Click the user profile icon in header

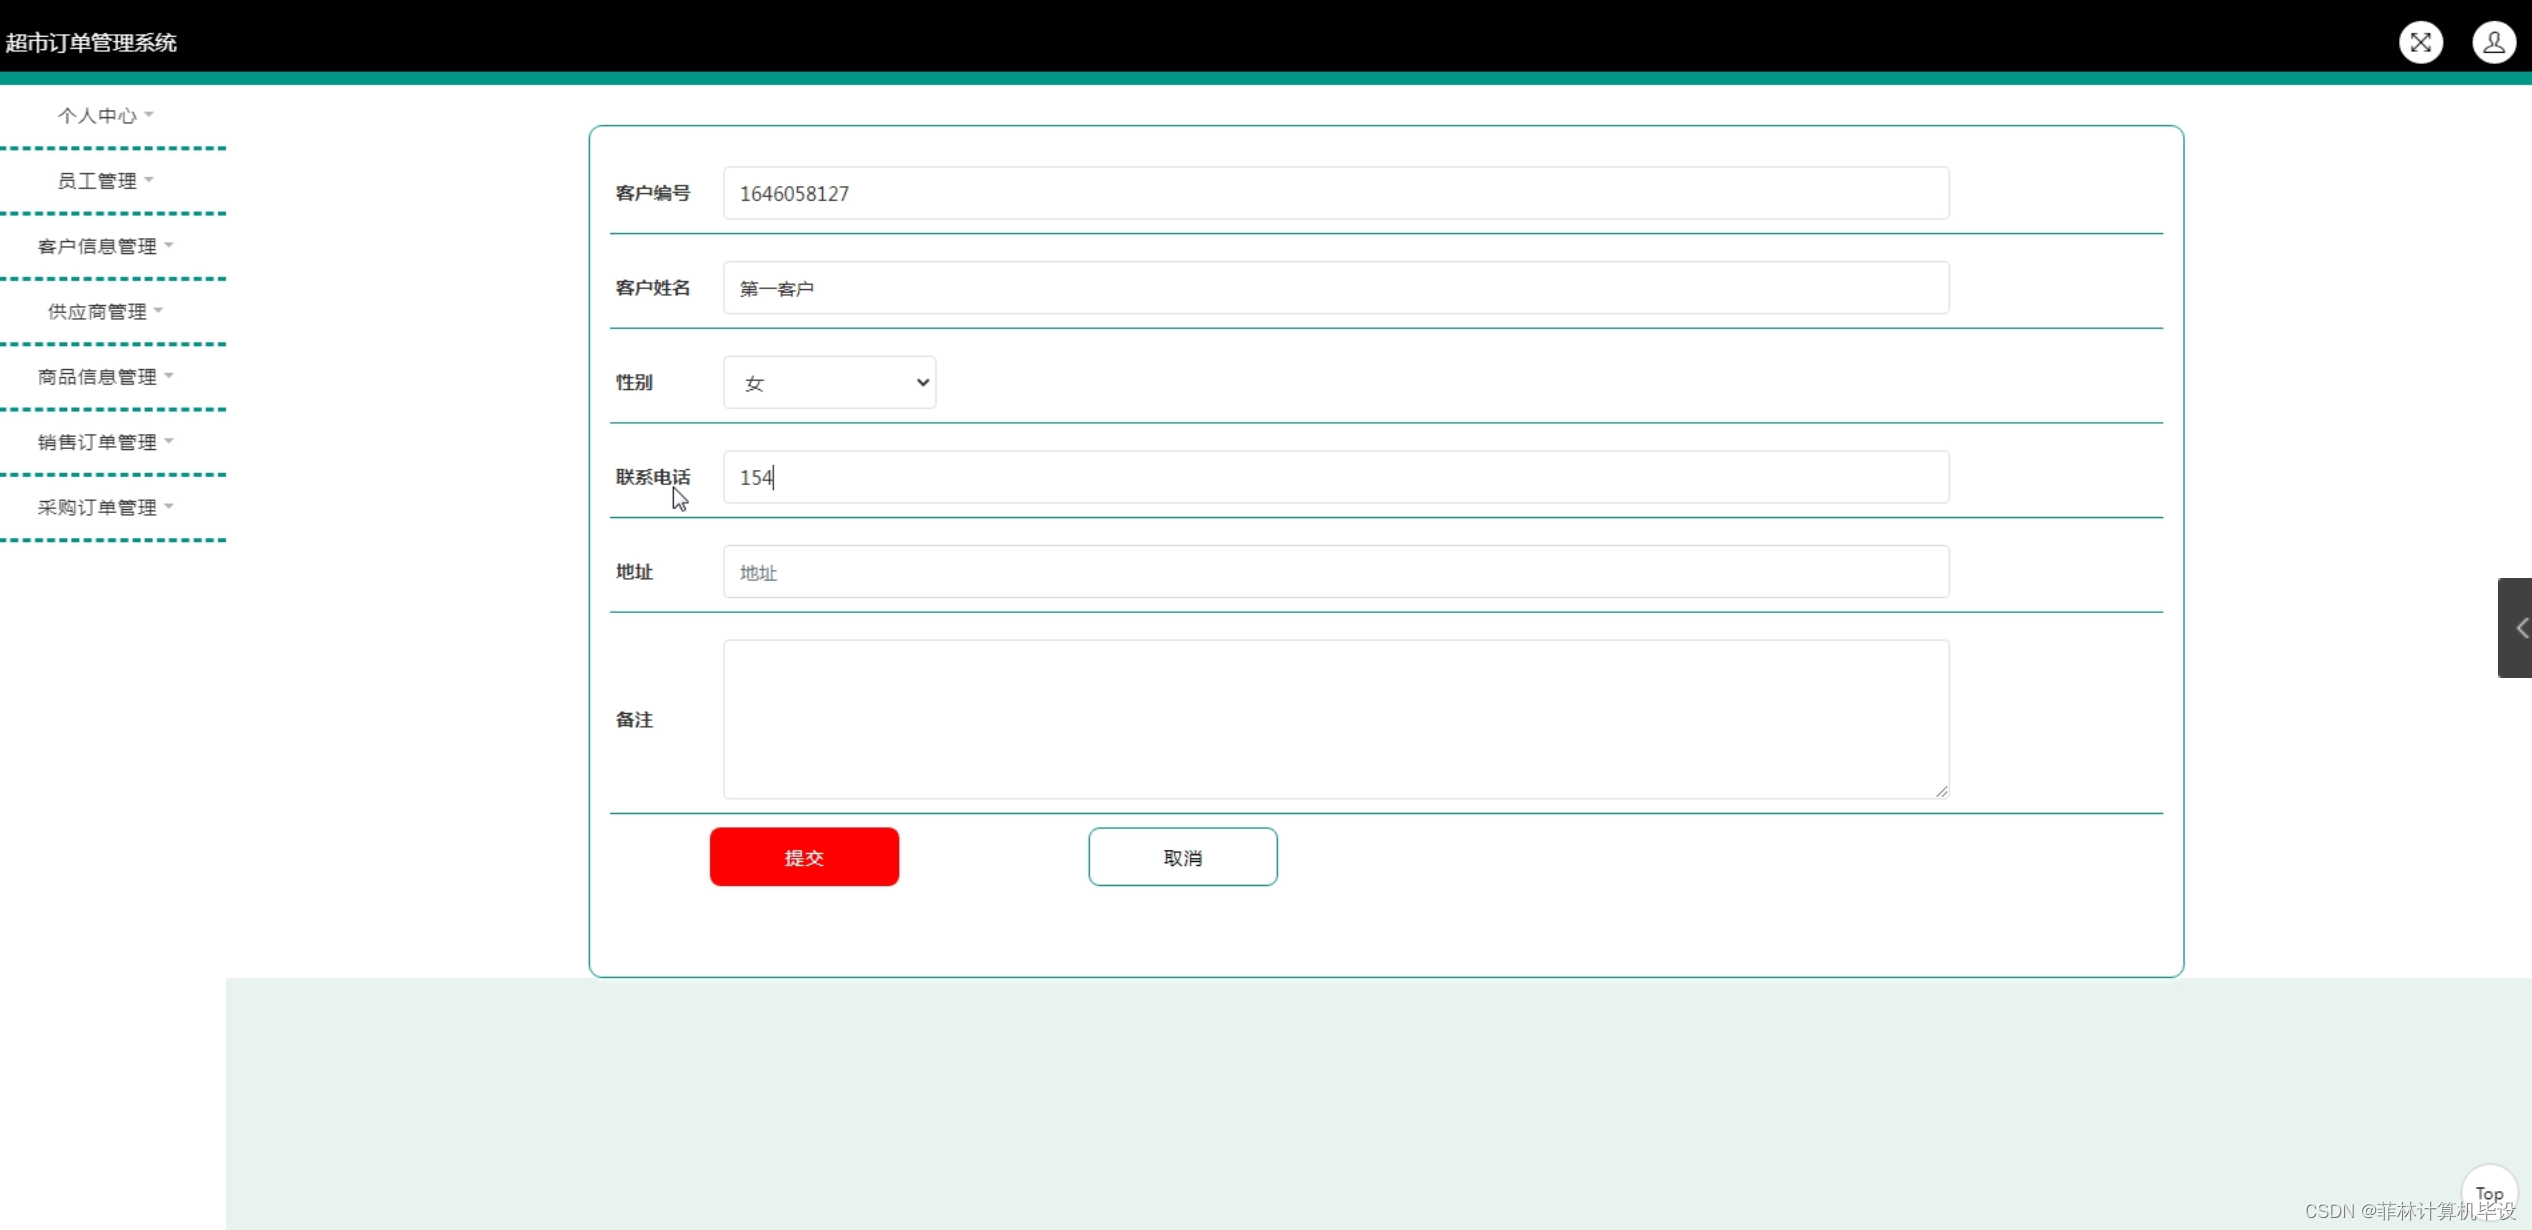(x=2496, y=42)
